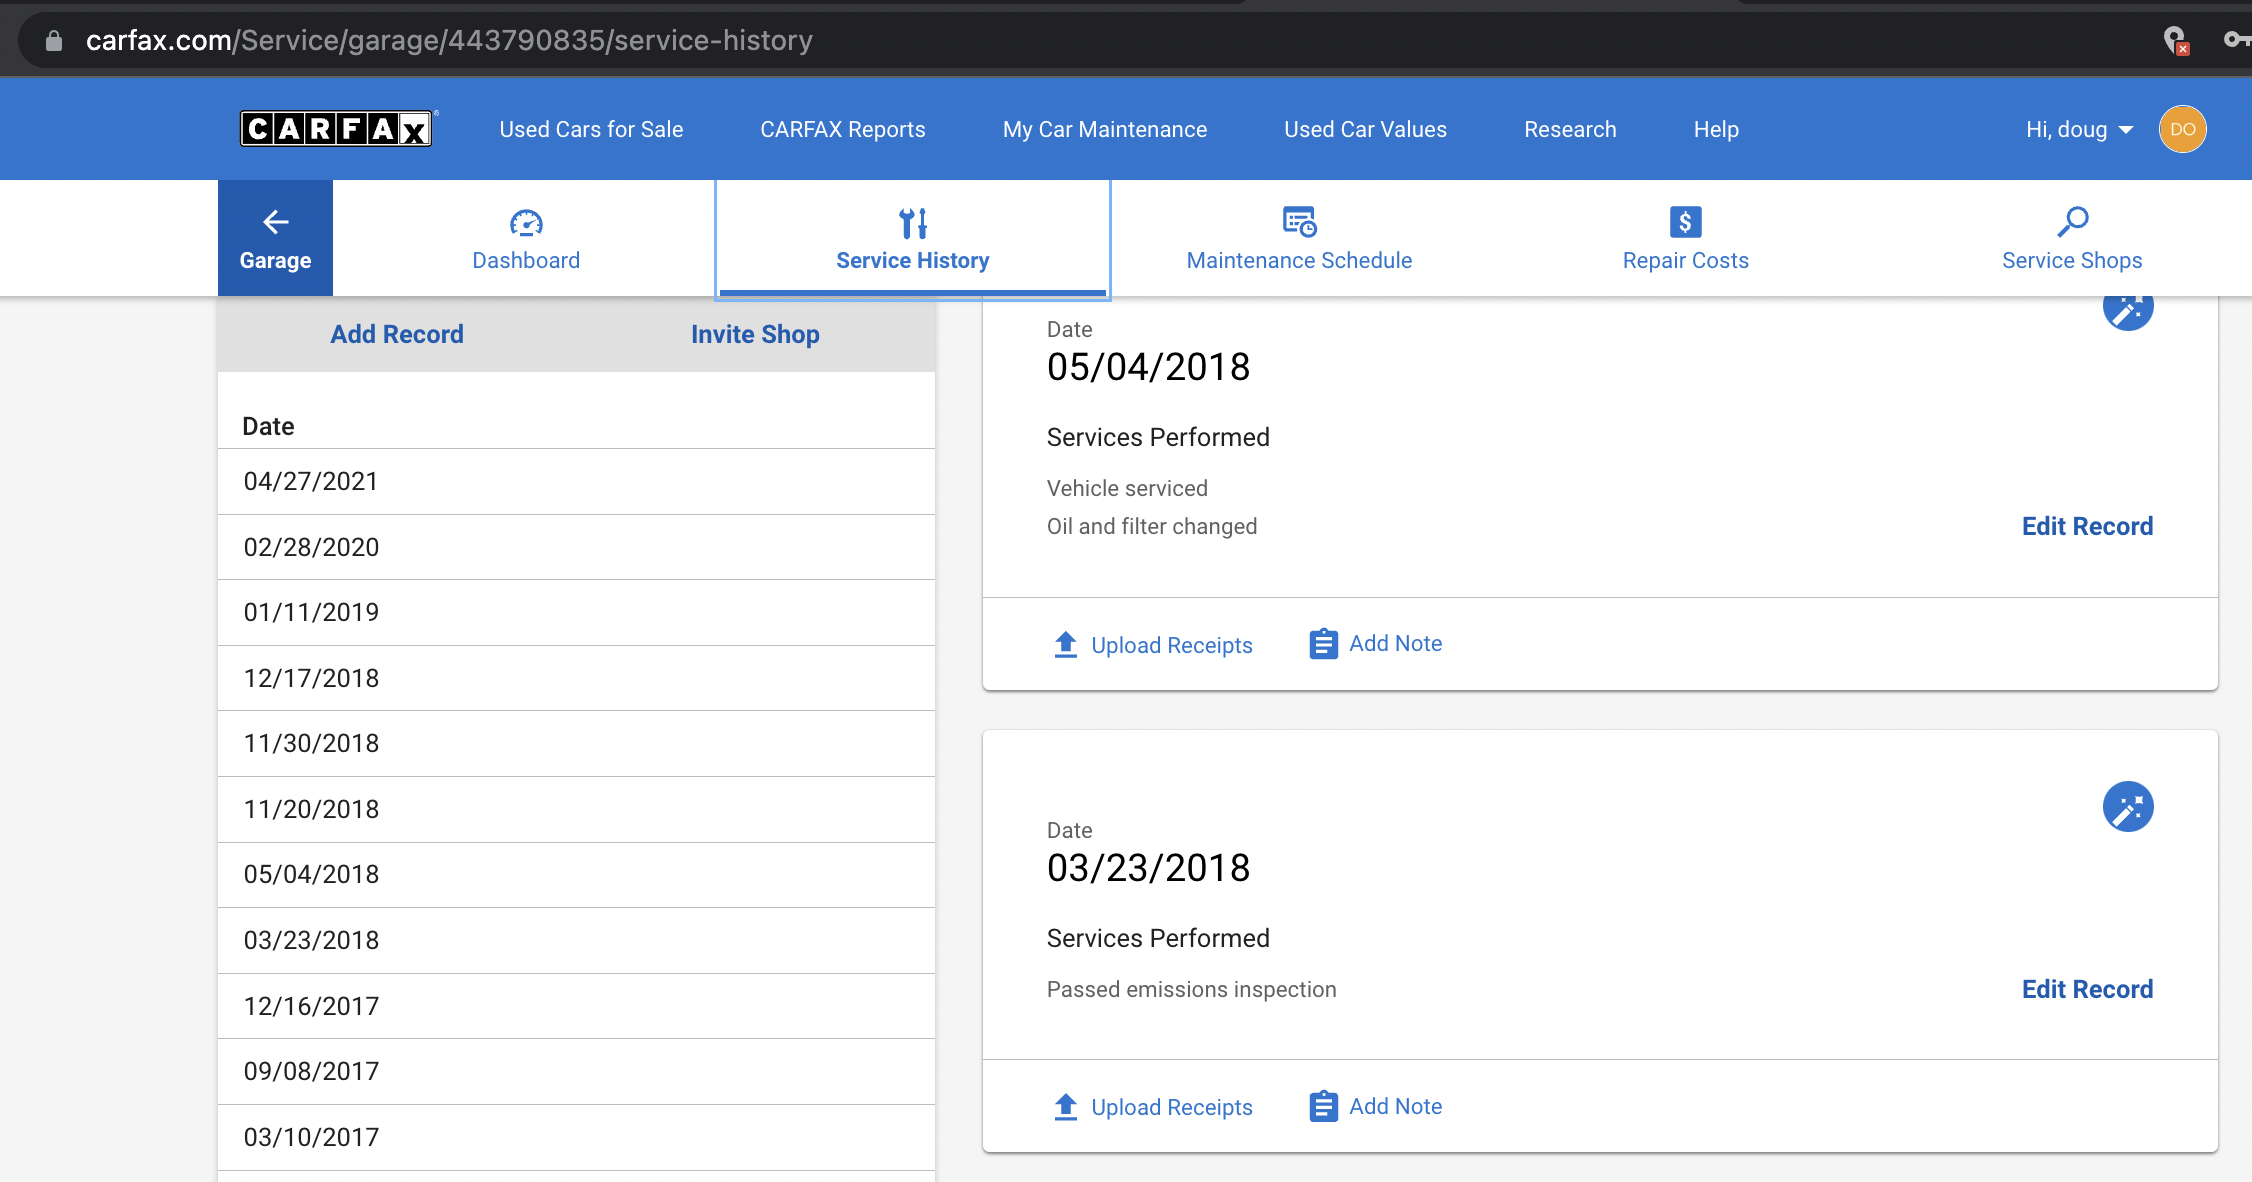Open Used Cars for Sale menu
This screenshot has height=1182, width=2252.
(591, 129)
